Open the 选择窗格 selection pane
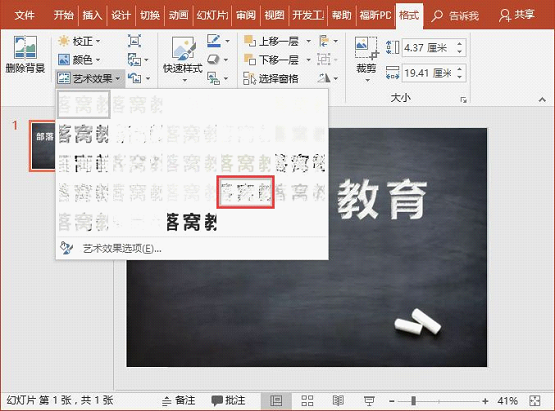555x411 pixels. tap(271, 78)
